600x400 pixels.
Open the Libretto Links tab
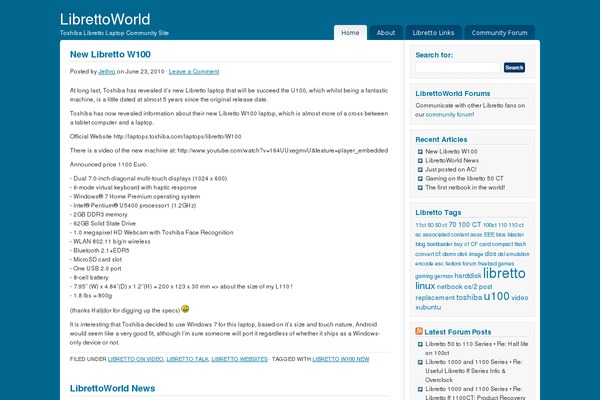point(433,33)
